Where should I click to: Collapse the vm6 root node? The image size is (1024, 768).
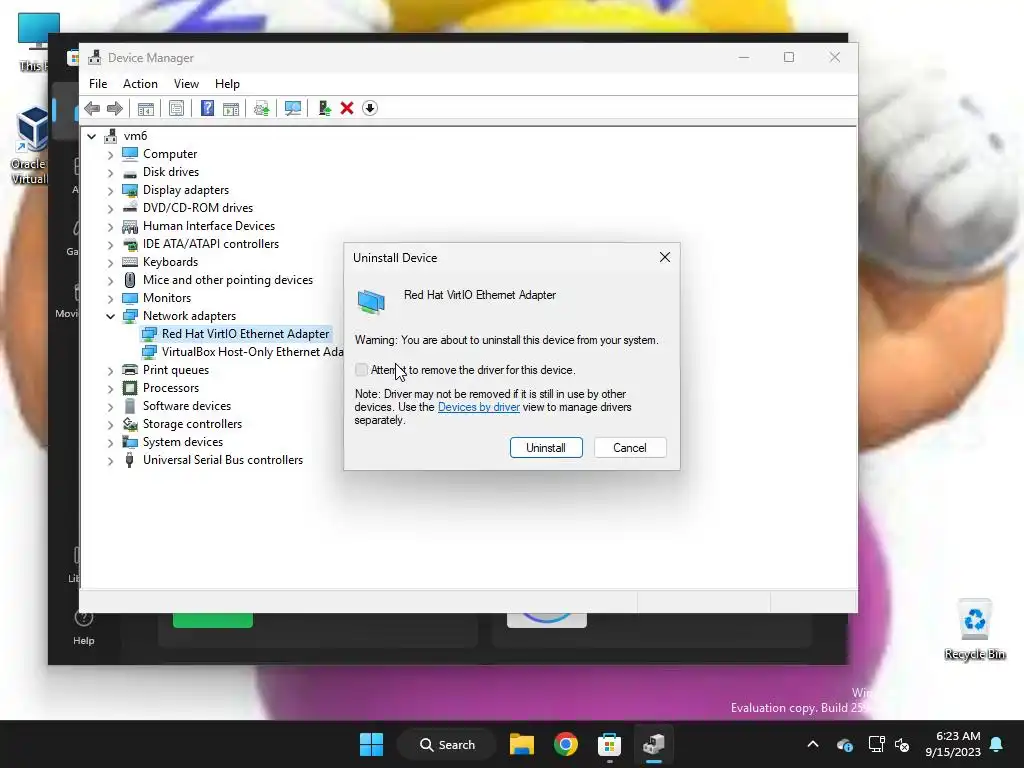pyautogui.click(x=92, y=136)
